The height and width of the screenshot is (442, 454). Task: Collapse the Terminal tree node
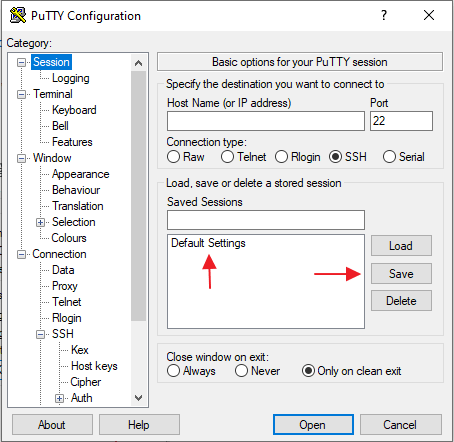(21, 95)
